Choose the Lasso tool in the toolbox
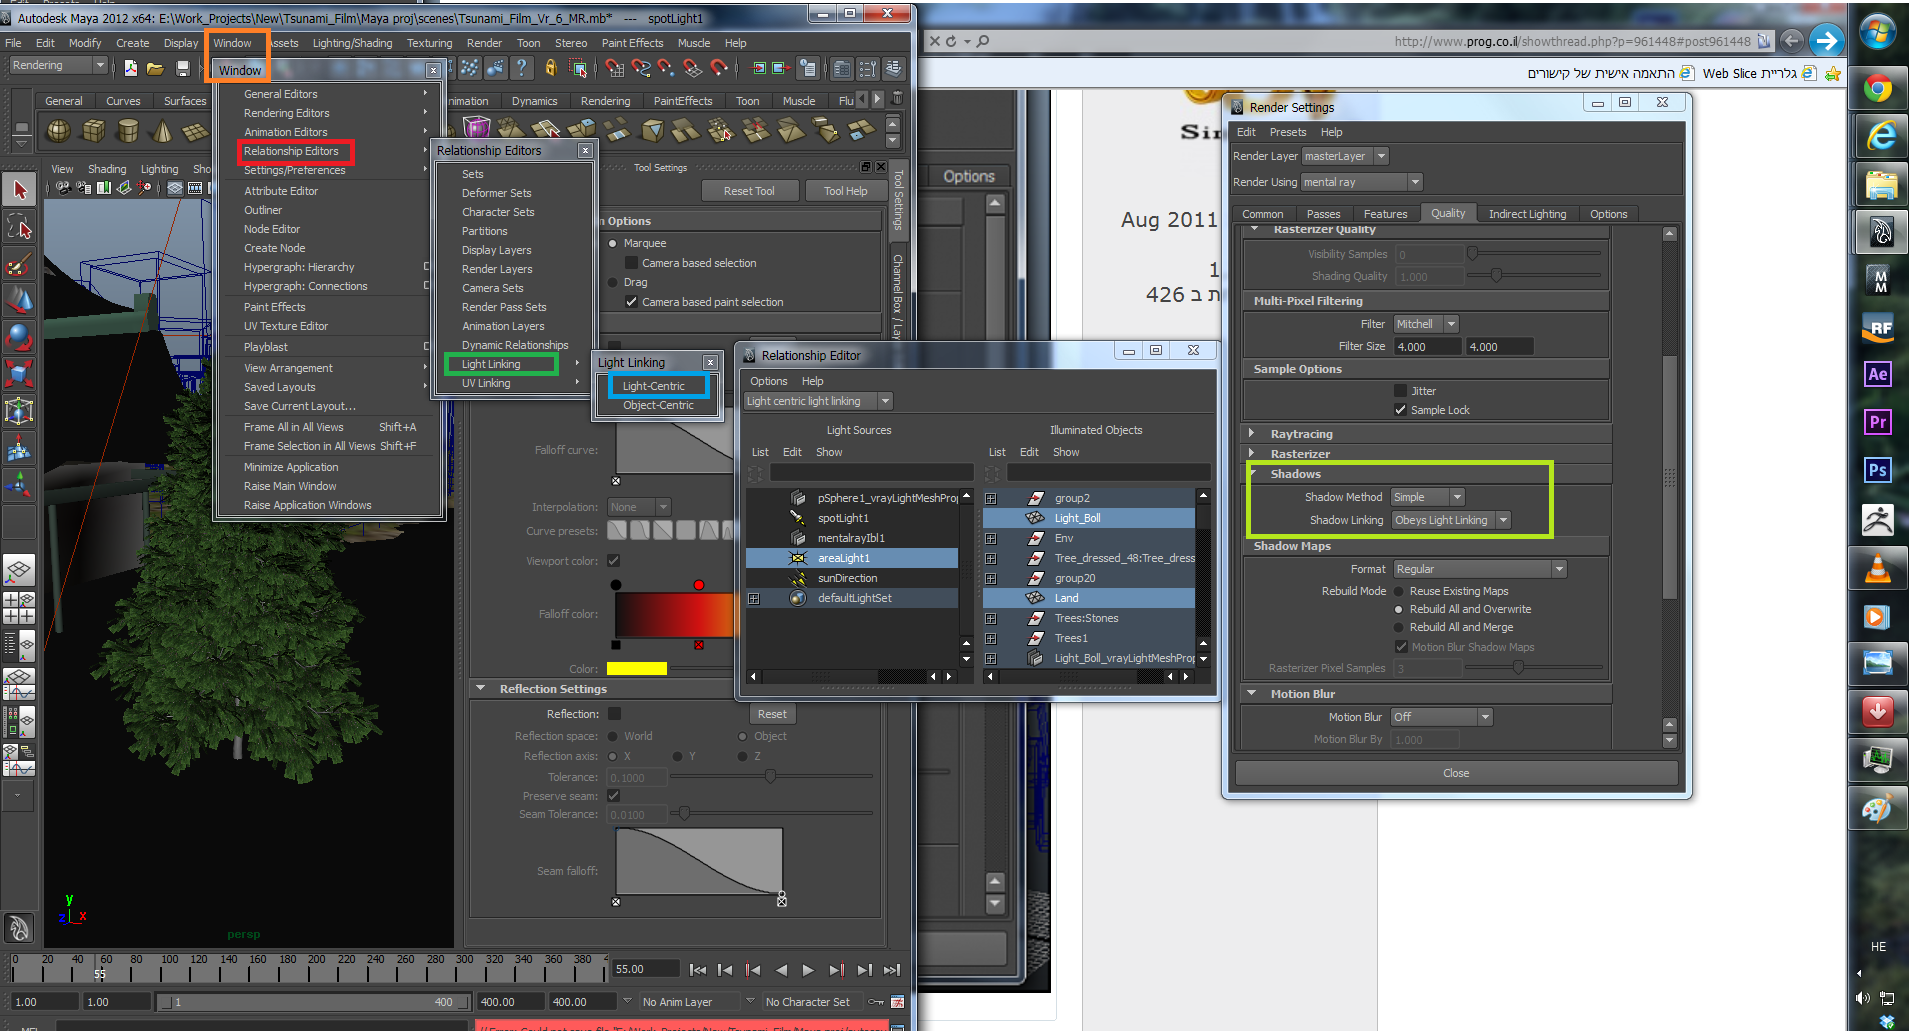Image resolution: width=1909 pixels, height=1031 pixels. tap(19, 228)
